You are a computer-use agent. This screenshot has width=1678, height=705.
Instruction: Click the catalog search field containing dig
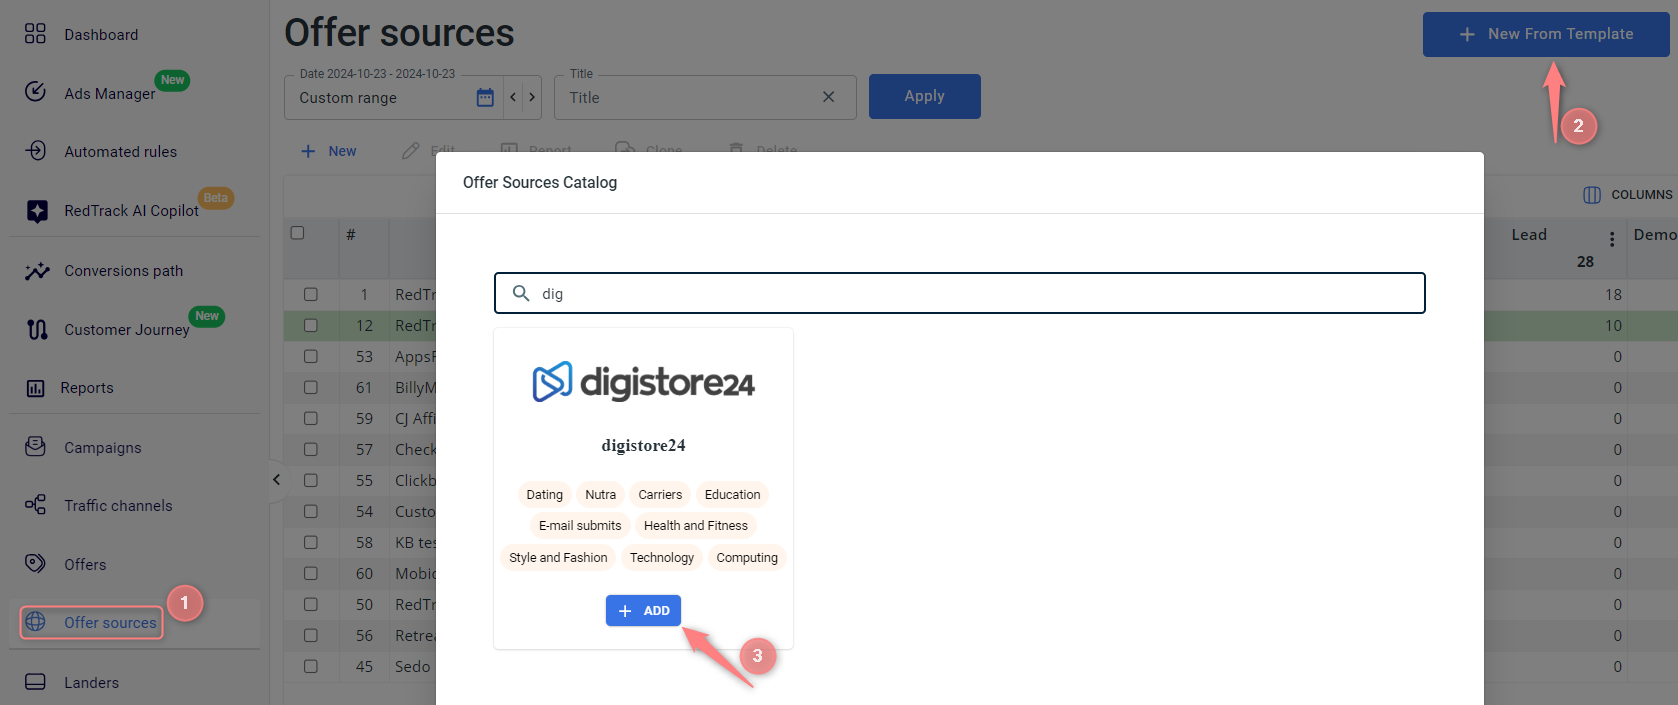(959, 293)
